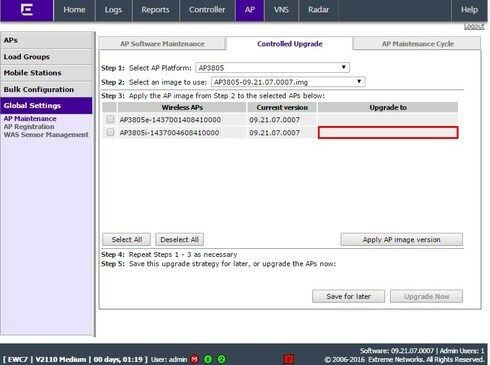Click the green 2 status icon

pyautogui.click(x=221, y=359)
